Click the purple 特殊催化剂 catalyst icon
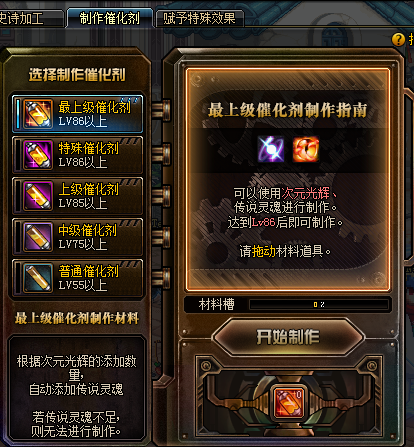Viewport: 414px width, 447px height. click(x=38, y=155)
